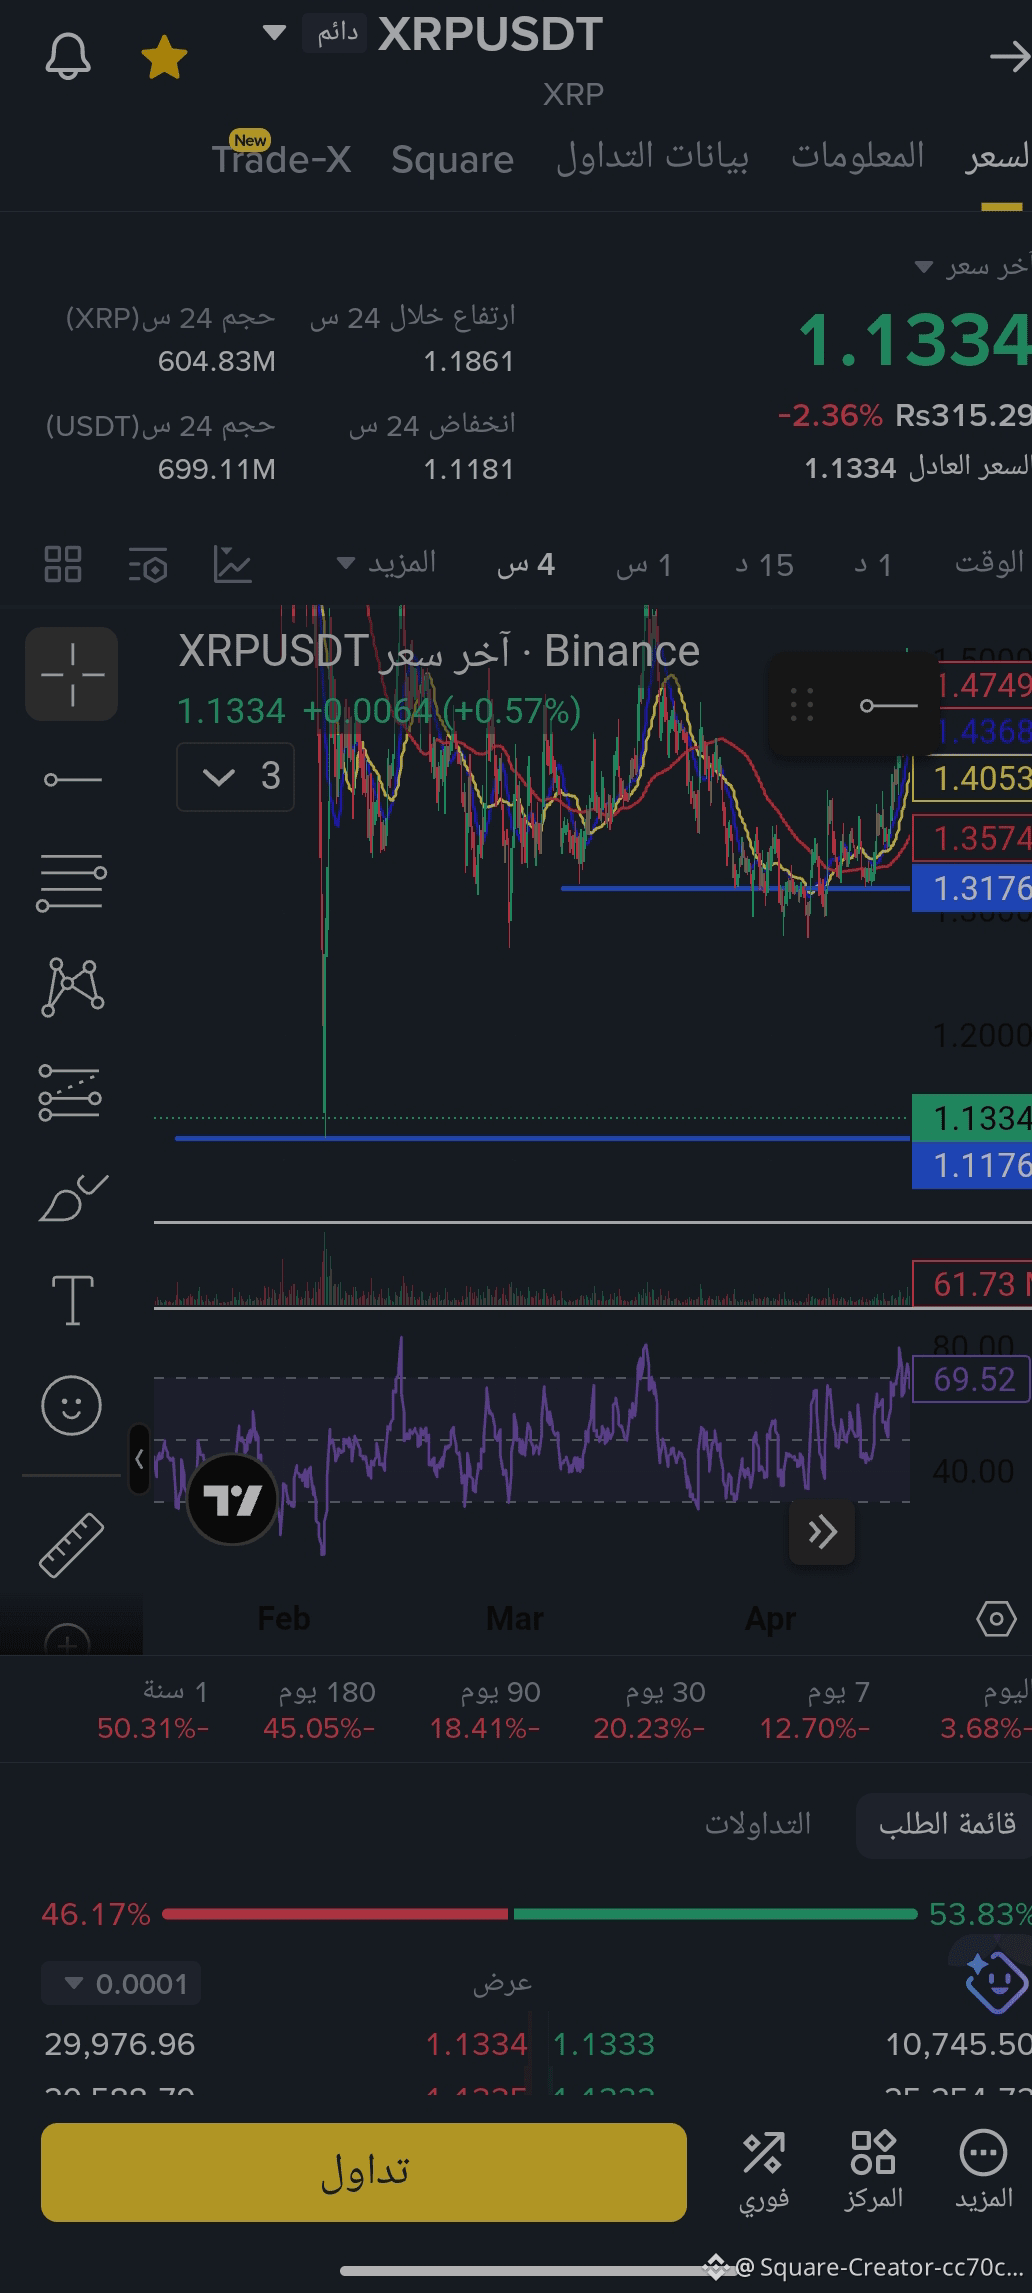Open the بيانات التداول tab

pyautogui.click(x=652, y=157)
